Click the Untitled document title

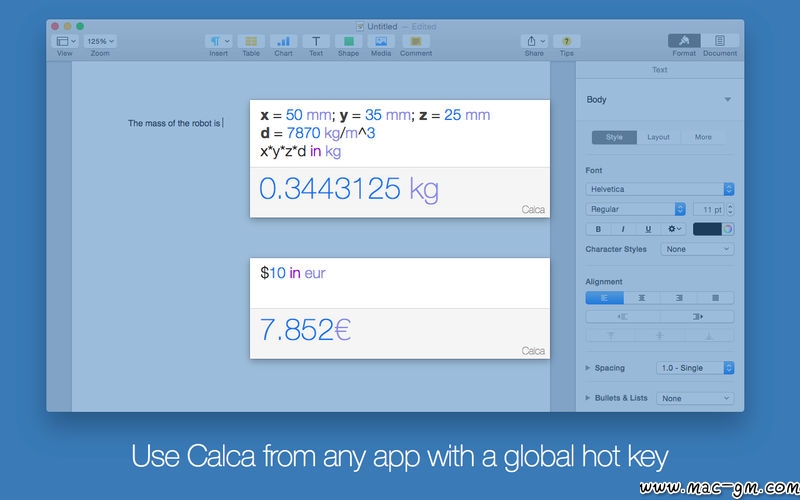point(382,27)
